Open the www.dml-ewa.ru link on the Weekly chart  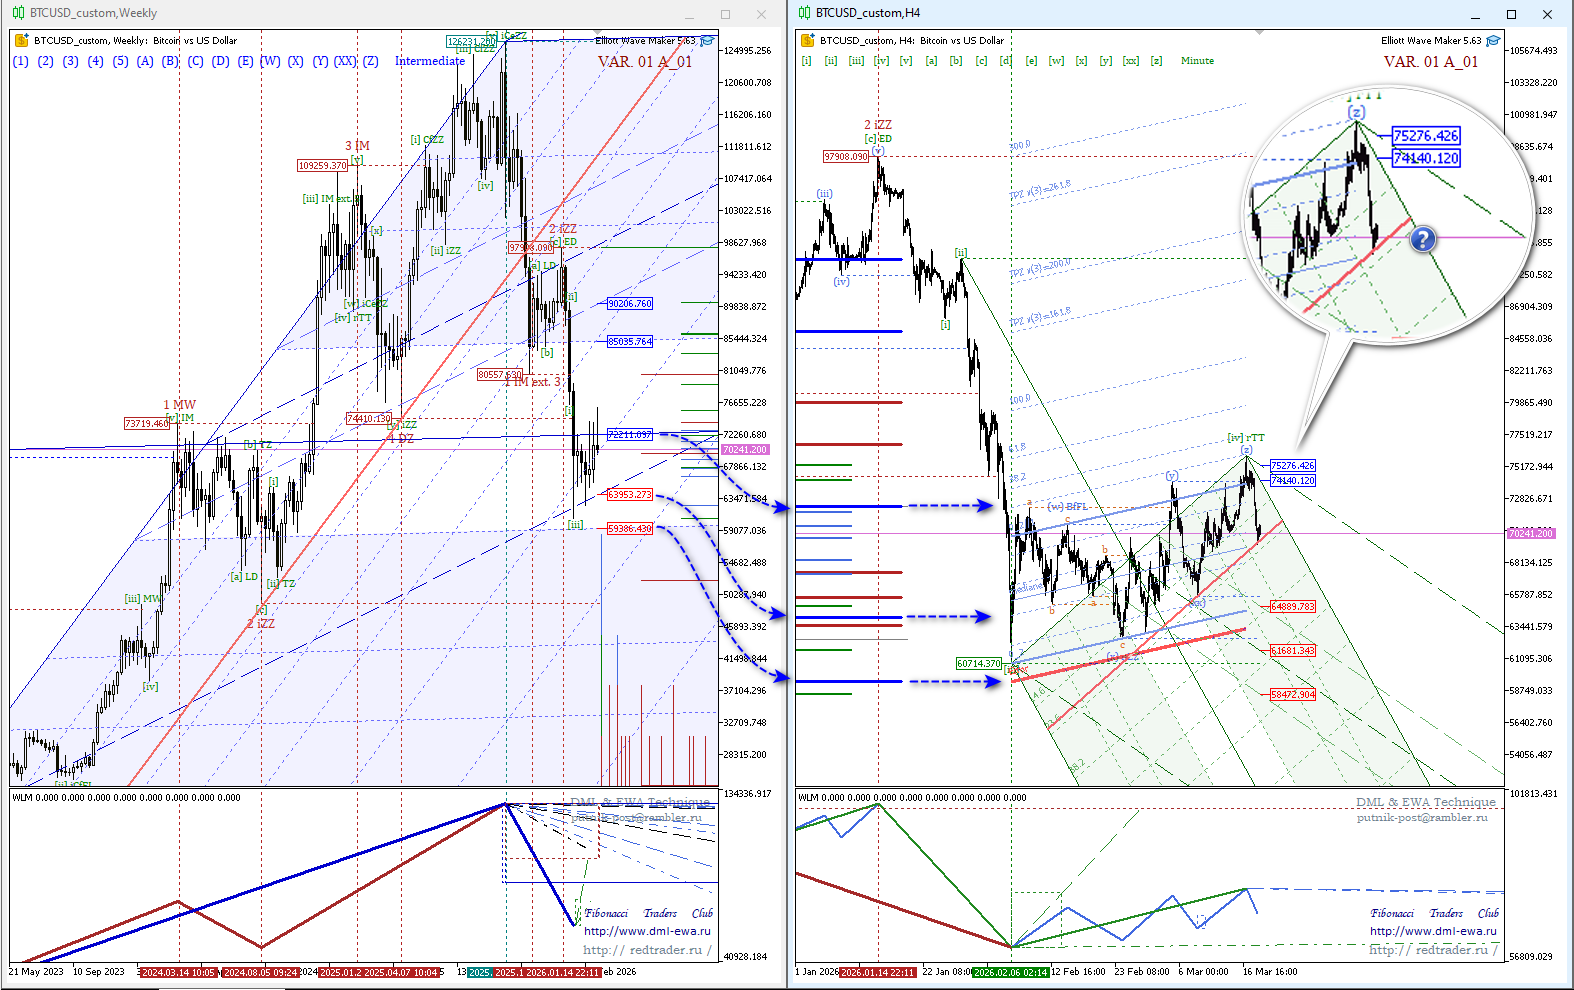click(647, 931)
